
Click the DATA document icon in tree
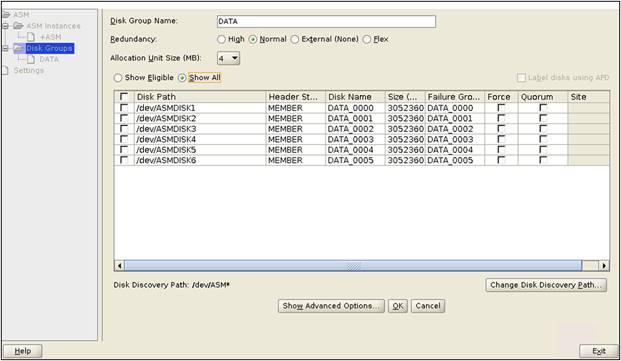(31, 59)
